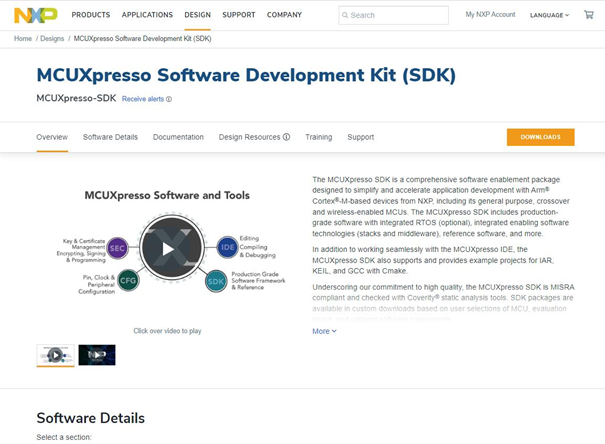Open the APPLICATIONS menu
605x444 pixels.
[x=147, y=15]
